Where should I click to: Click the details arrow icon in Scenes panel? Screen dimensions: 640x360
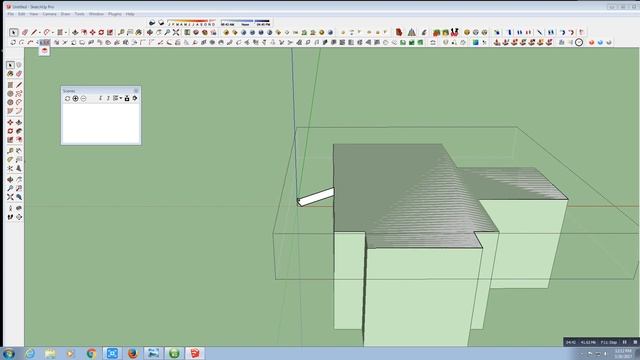click(135, 98)
